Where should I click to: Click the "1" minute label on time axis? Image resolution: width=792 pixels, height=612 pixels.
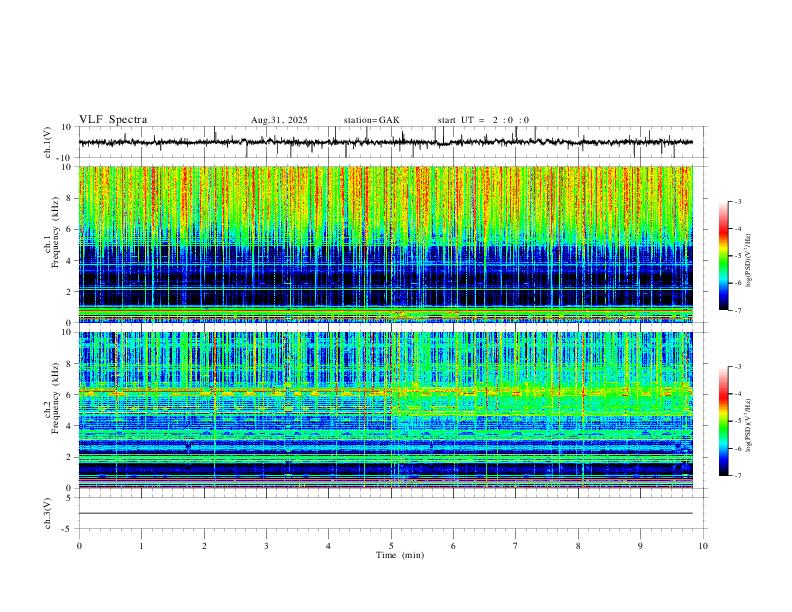click(141, 546)
